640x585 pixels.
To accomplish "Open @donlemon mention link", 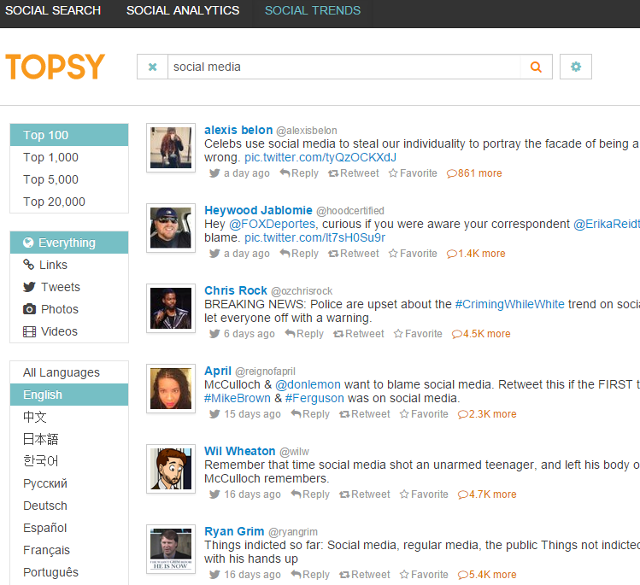I will (x=308, y=385).
